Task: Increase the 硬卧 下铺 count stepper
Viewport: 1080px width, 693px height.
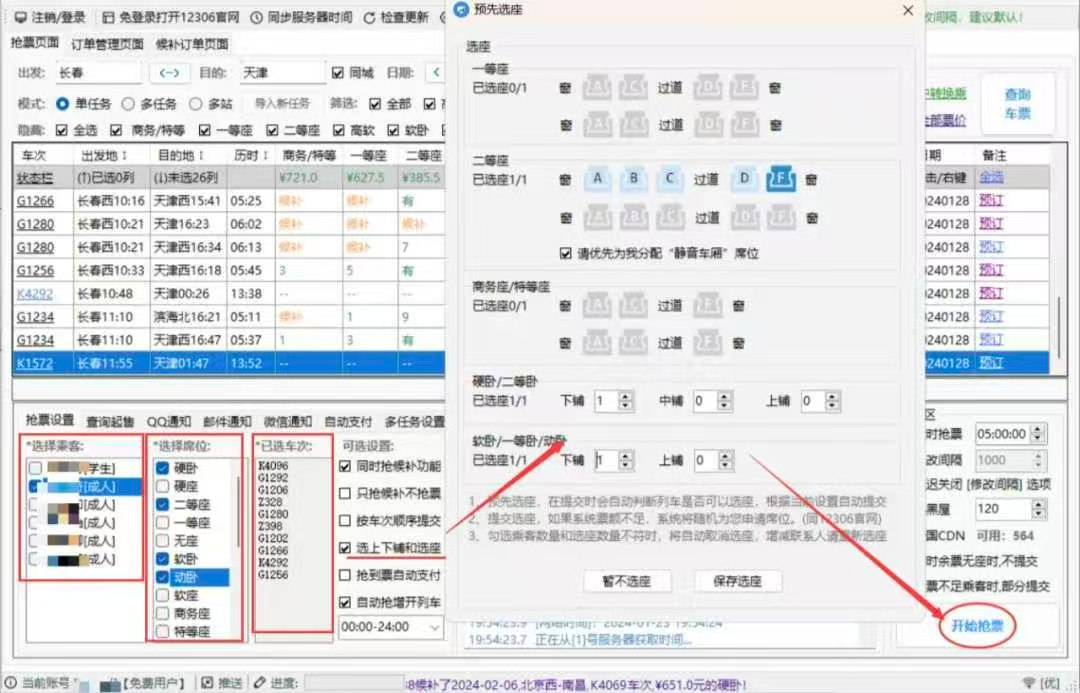Action: click(x=626, y=396)
